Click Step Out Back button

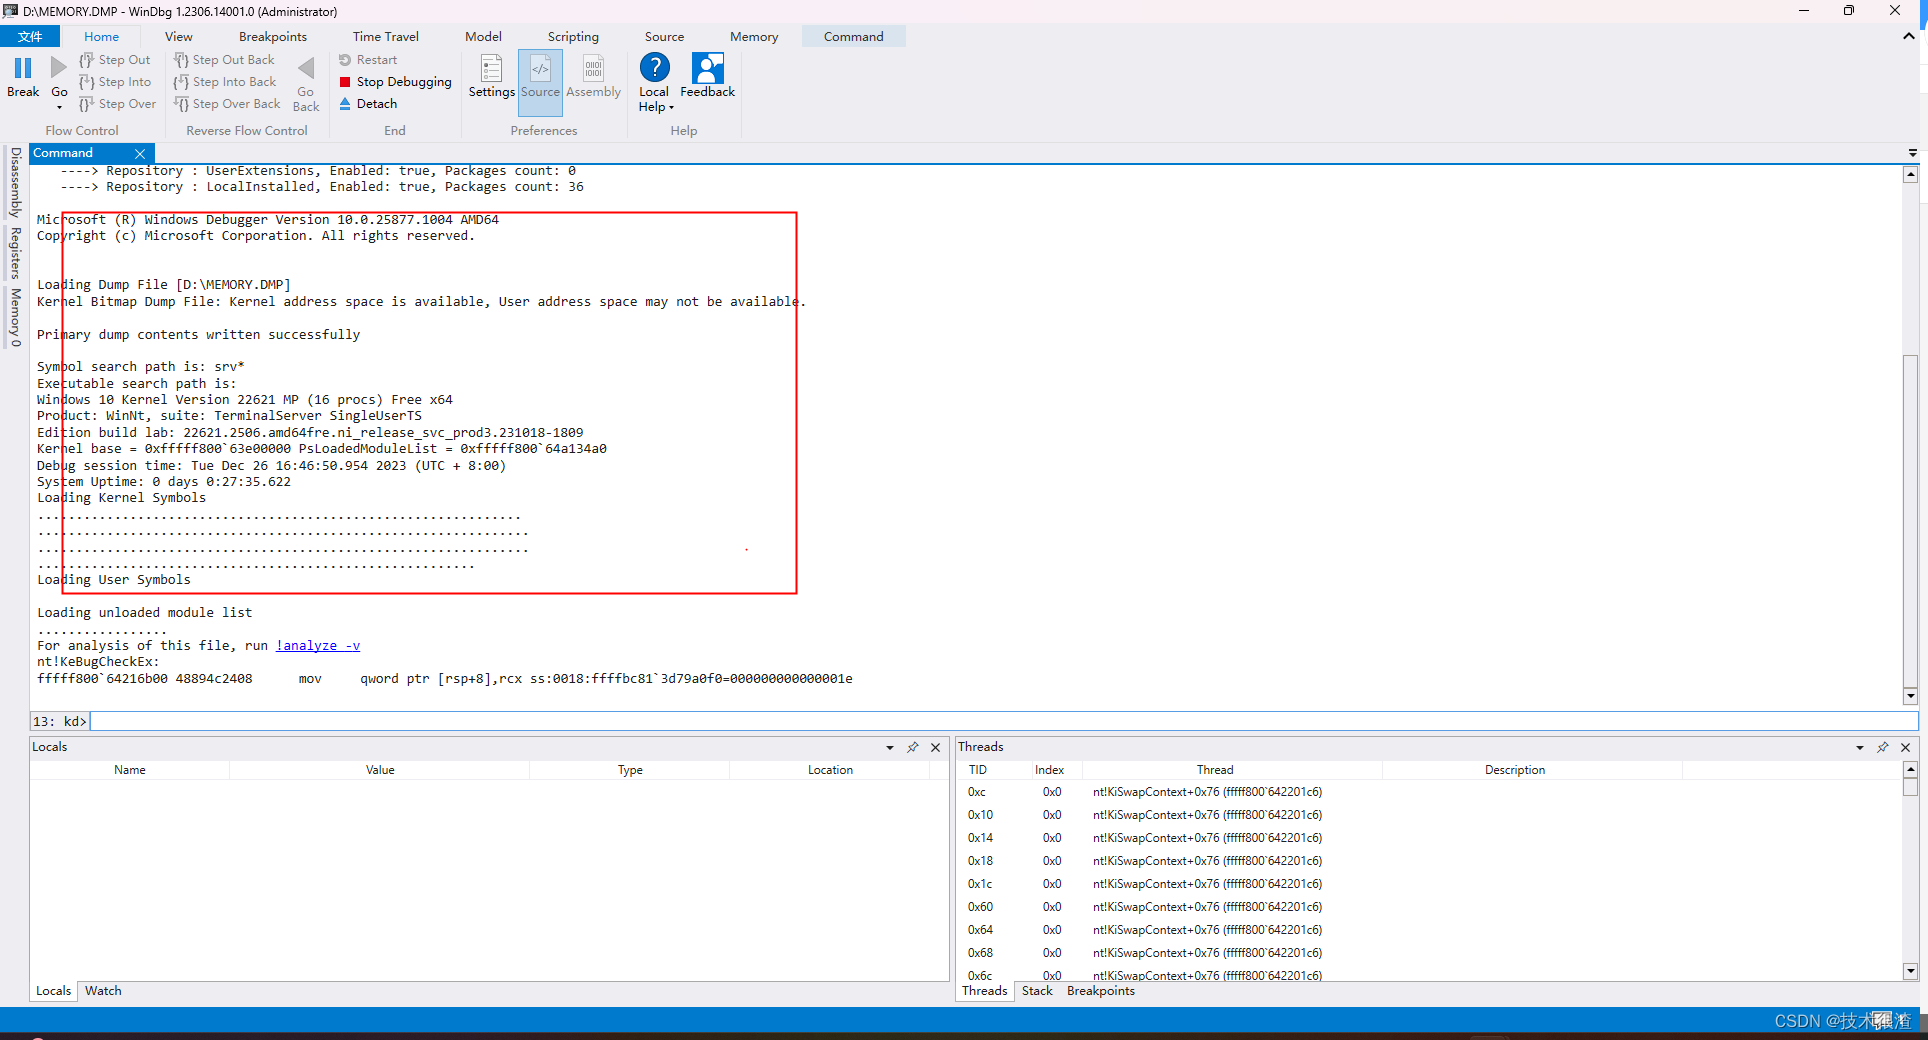tap(224, 60)
